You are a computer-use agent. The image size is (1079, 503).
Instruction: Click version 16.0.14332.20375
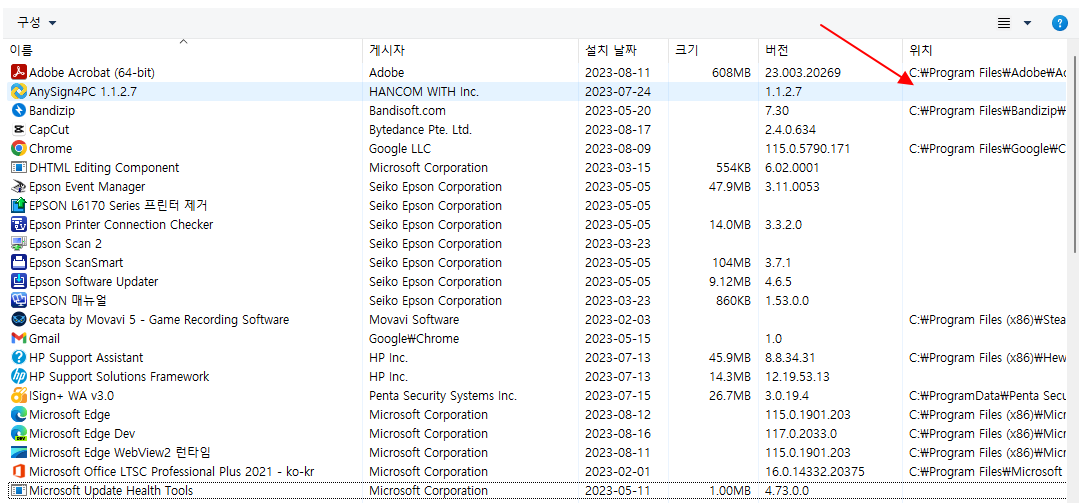click(815, 471)
